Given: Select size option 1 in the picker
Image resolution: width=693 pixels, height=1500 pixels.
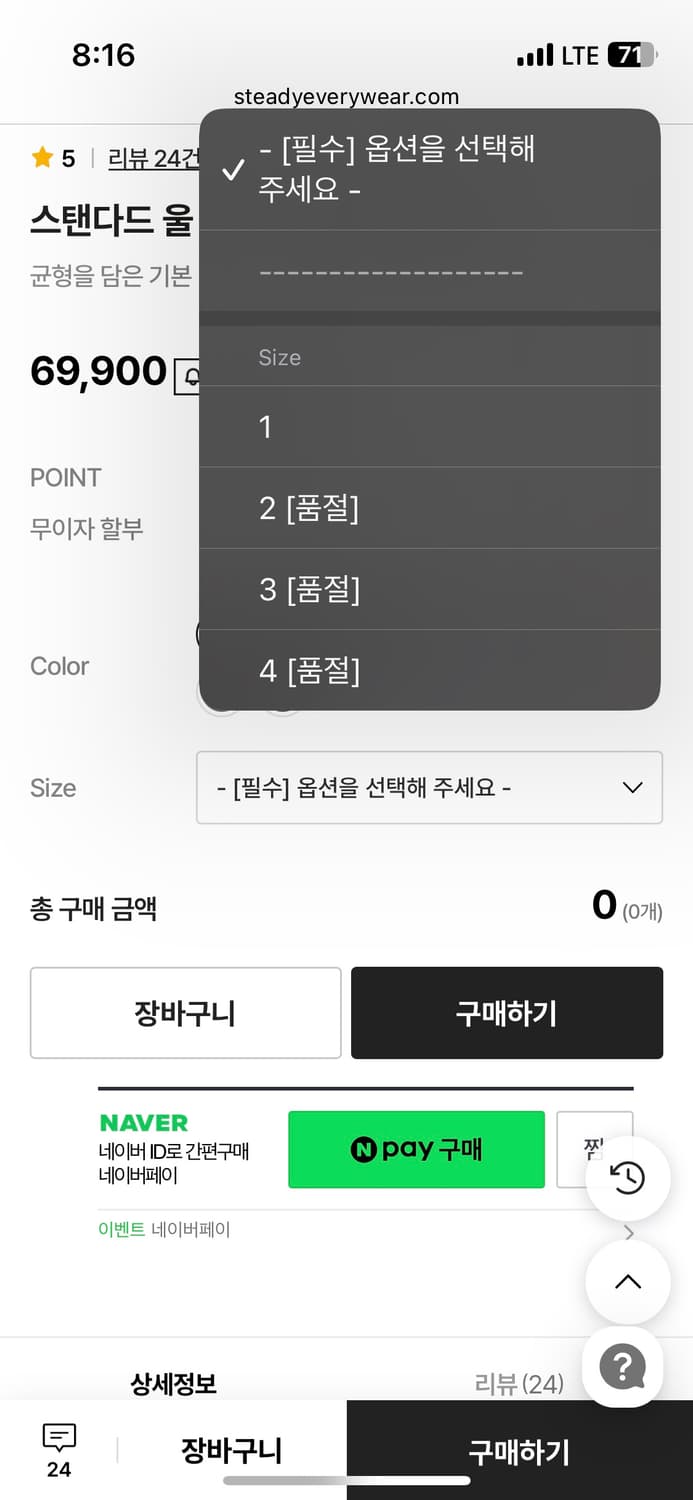Looking at the screenshot, I should click(x=430, y=428).
